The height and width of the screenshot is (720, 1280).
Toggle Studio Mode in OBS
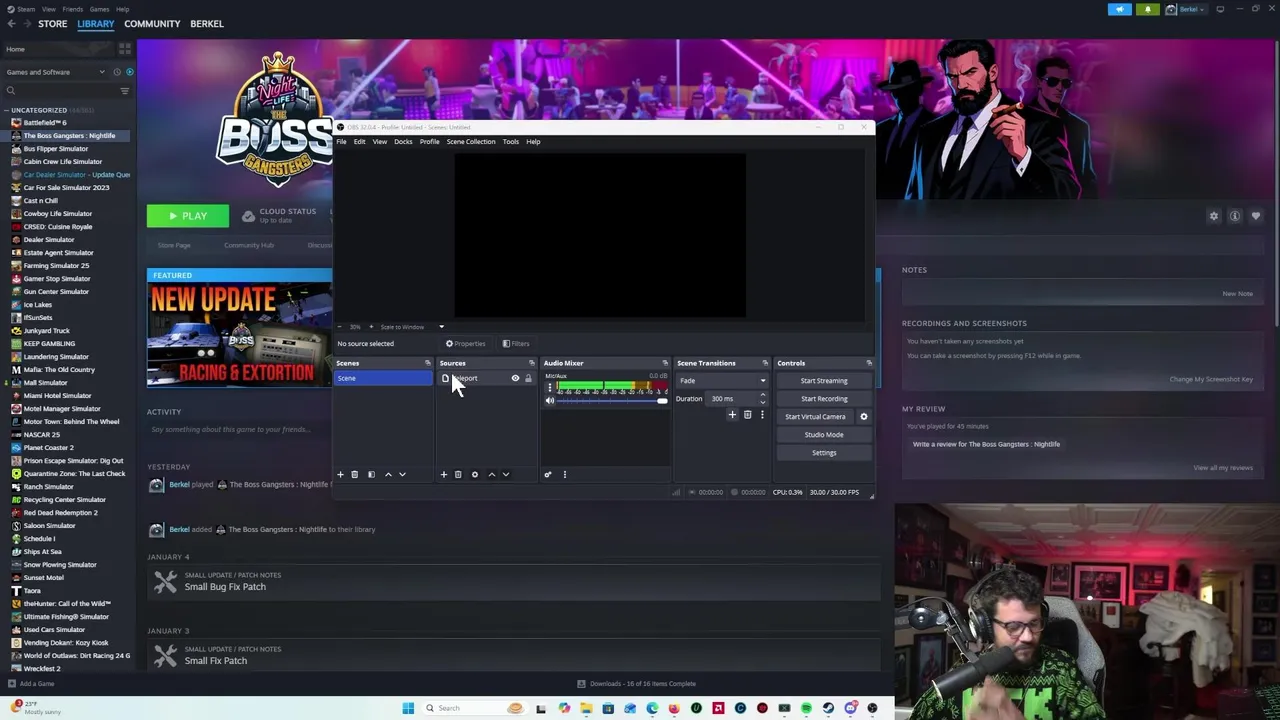824,435
